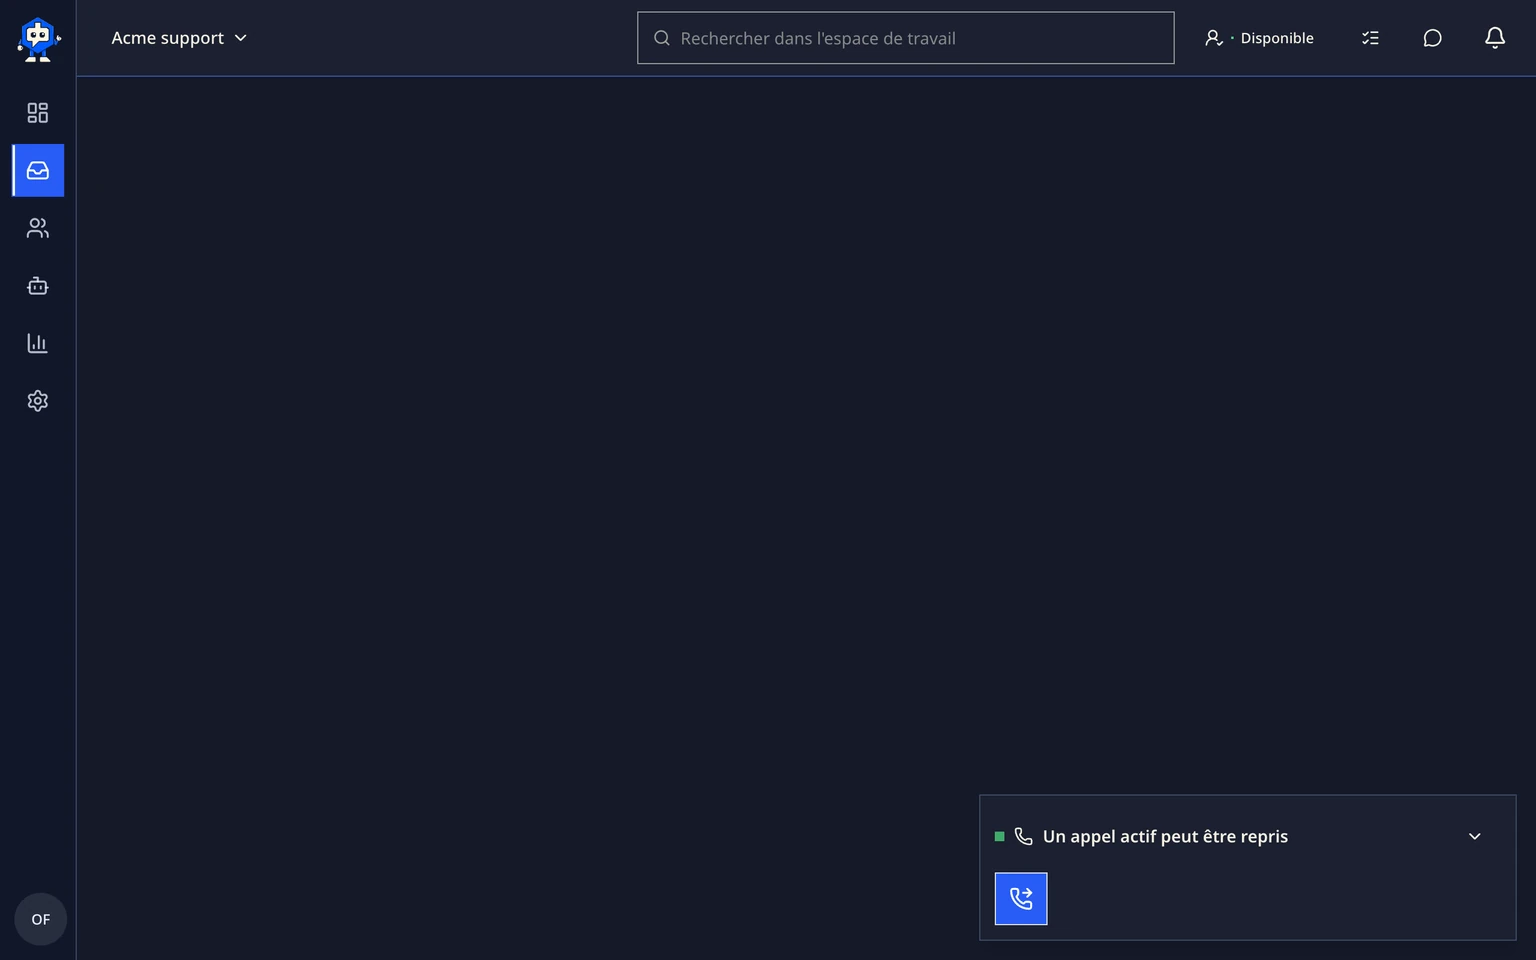The width and height of the screenshot is (1536, 960).
Task: Open the notifications bell icon
Action: pyautogui.click(x=1495, y=38)
